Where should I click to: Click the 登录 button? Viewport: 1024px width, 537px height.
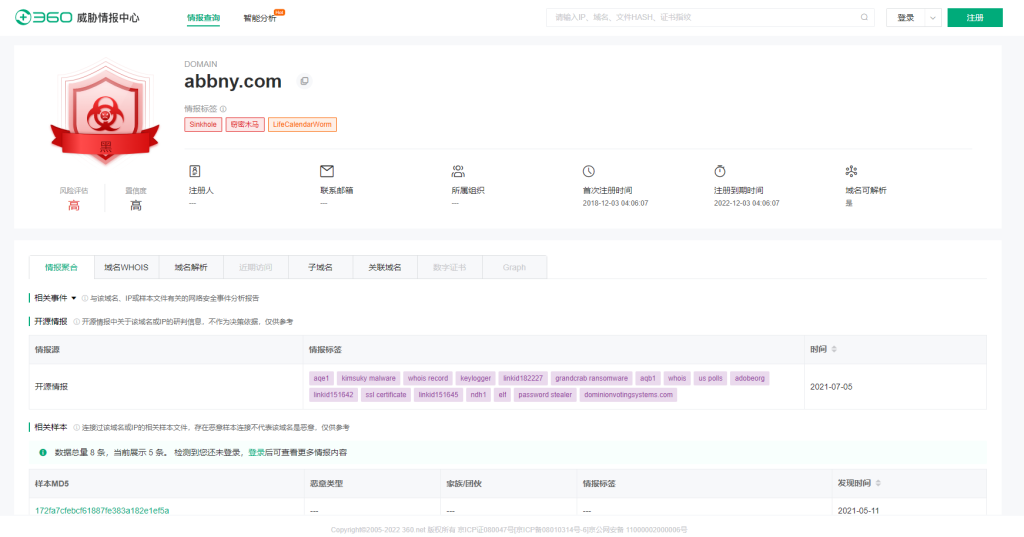click(x=905, y=18)
